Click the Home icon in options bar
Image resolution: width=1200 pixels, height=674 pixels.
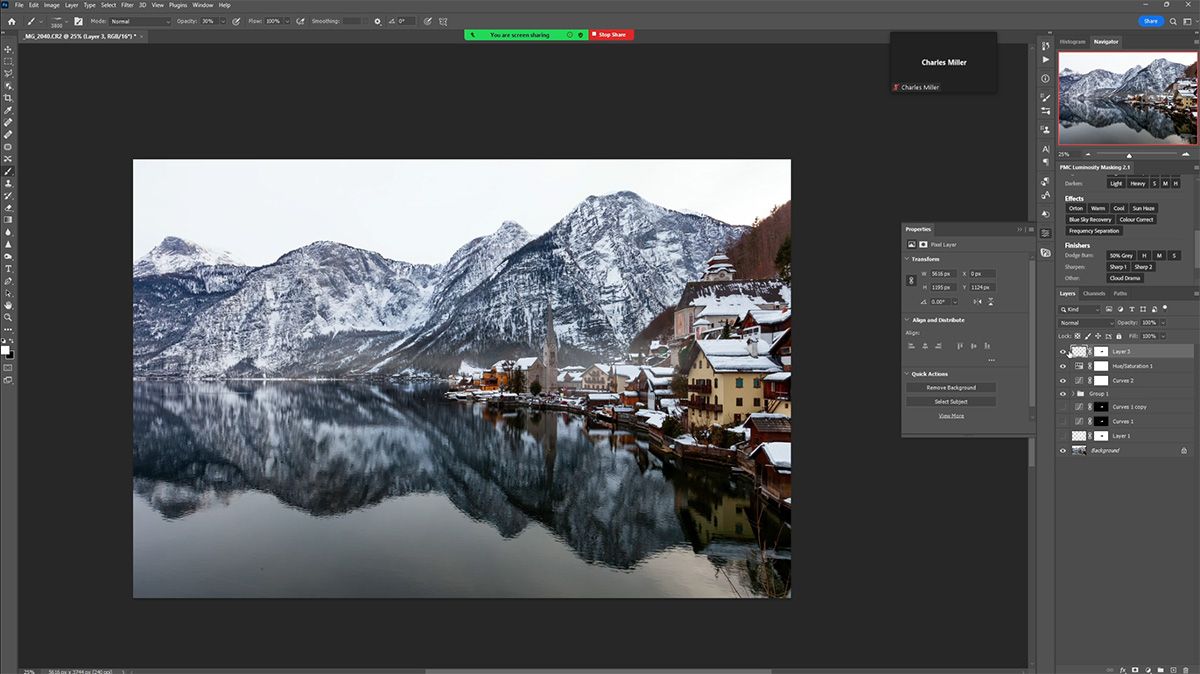(x=11, y=21)
